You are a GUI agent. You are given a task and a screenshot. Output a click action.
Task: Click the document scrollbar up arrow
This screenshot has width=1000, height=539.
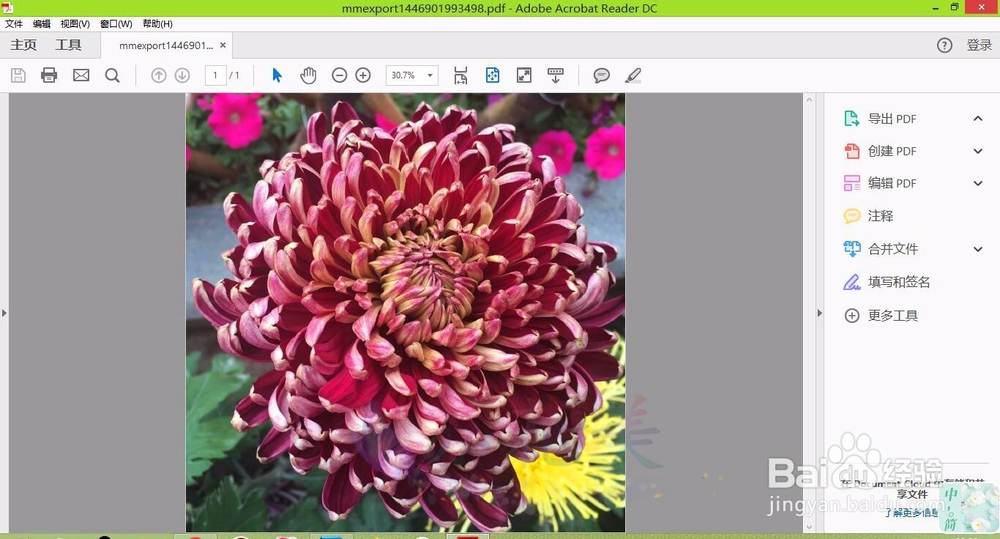point(809,100)
